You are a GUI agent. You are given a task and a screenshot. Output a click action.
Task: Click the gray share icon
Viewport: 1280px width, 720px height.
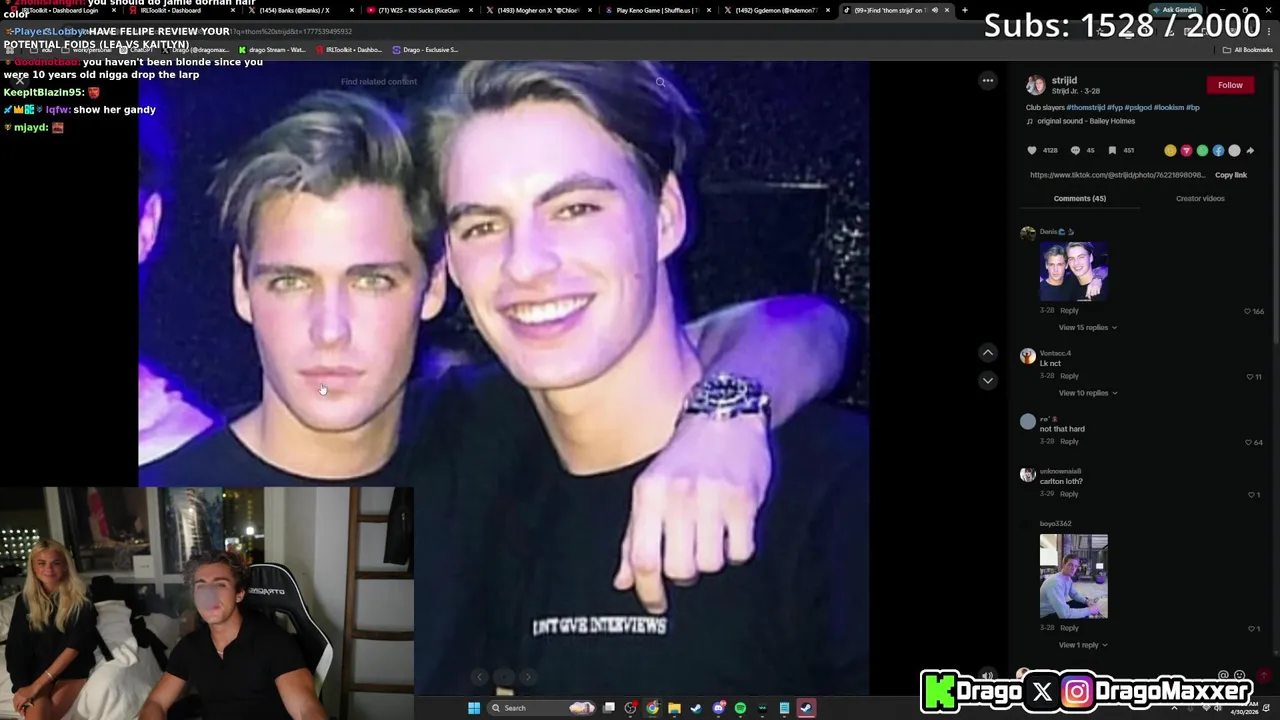tap(1234, 150)
